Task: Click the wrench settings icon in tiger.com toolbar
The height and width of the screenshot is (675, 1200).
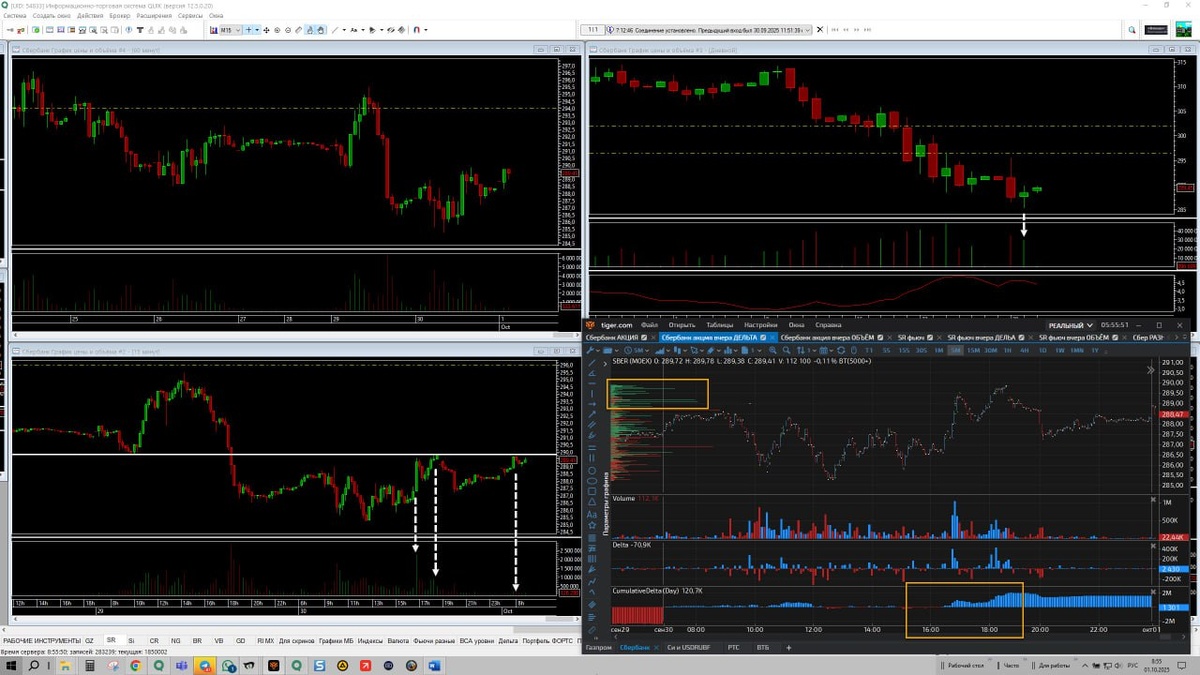Action: pos(591,351)
